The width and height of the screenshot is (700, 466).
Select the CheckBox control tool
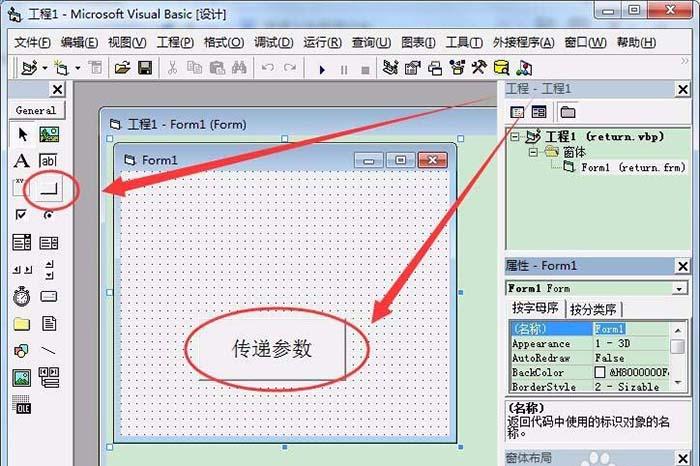click(21, 215)
